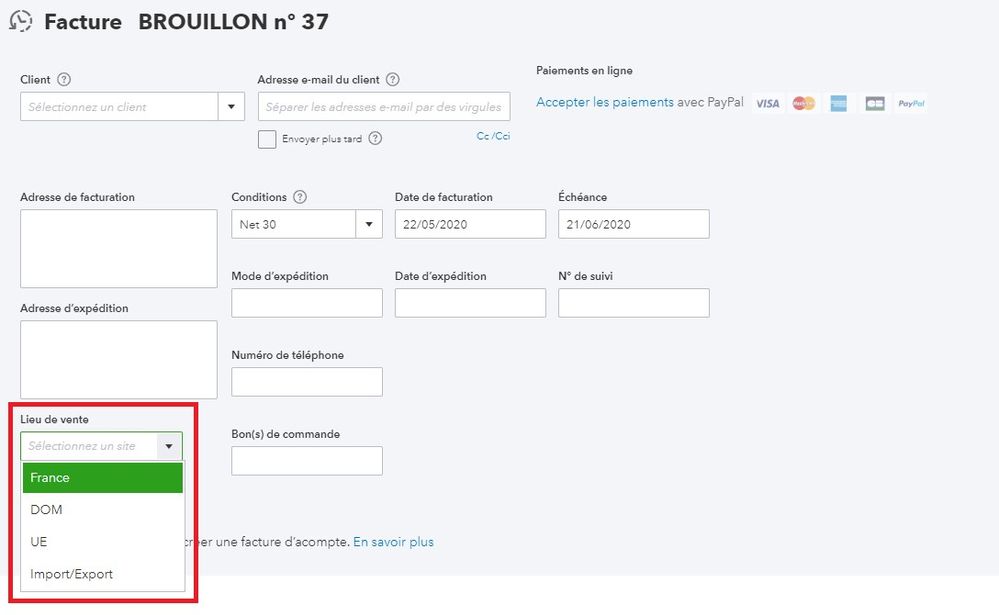Toggle the Lieu de vente dropdown arrow
The image size is (999, 615).
tap(170, 446)
